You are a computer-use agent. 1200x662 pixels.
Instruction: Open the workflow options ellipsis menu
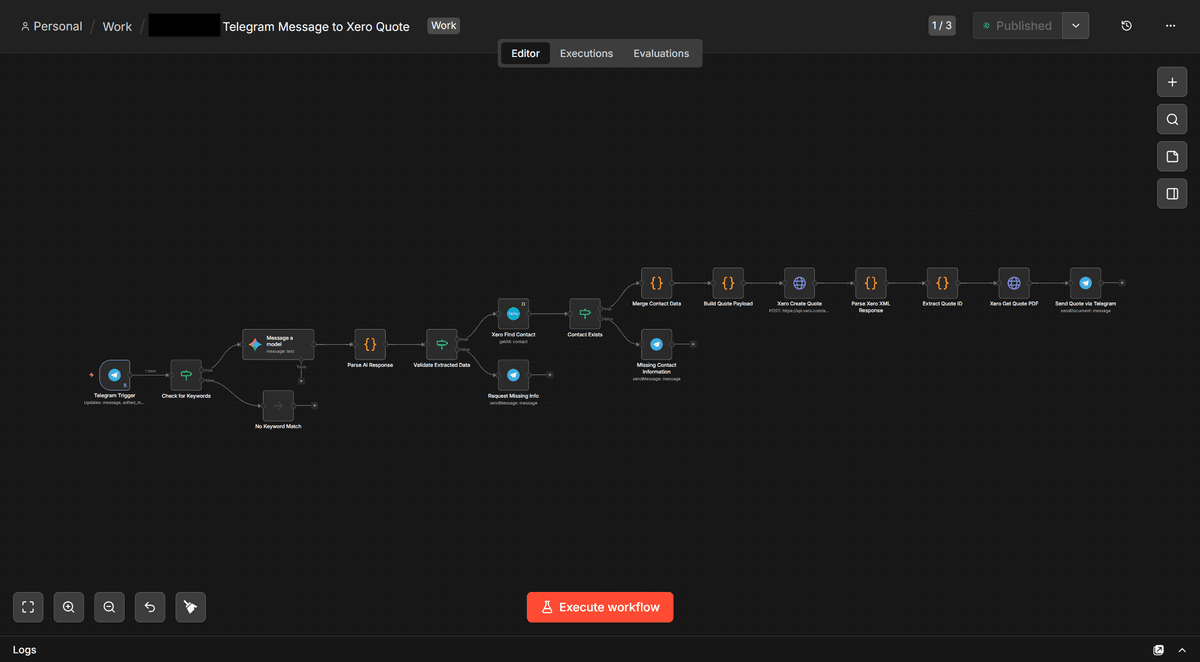pyautogui.click(x=1170, y=25)
